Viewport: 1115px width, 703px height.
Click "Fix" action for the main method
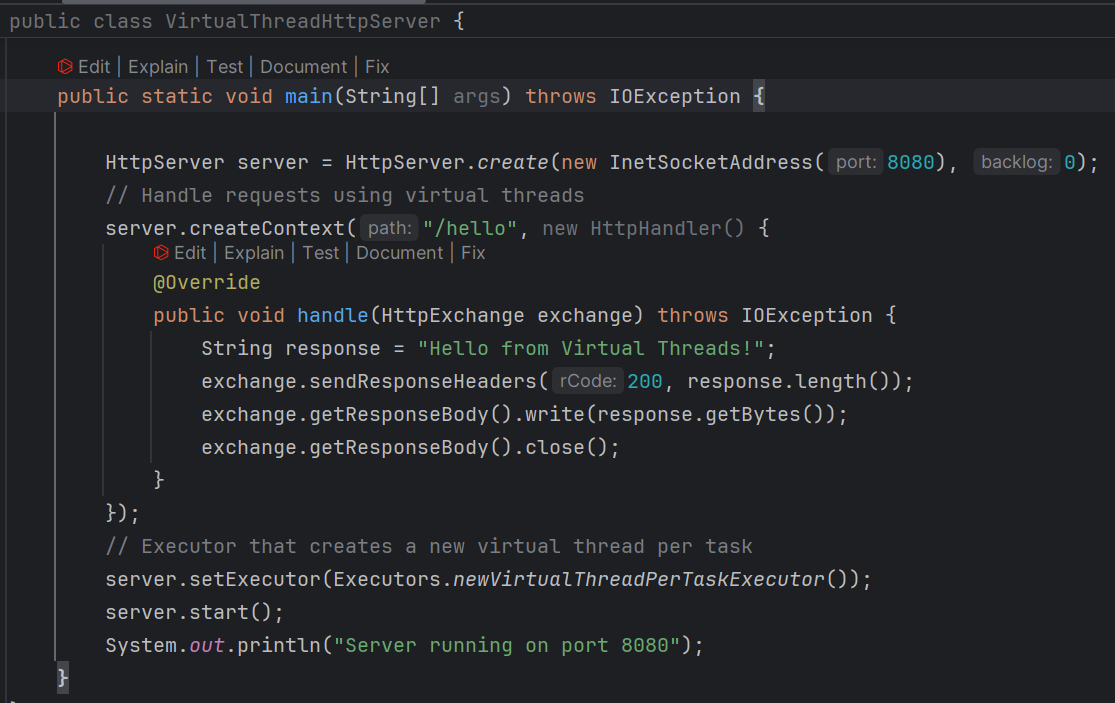(377, 67)
